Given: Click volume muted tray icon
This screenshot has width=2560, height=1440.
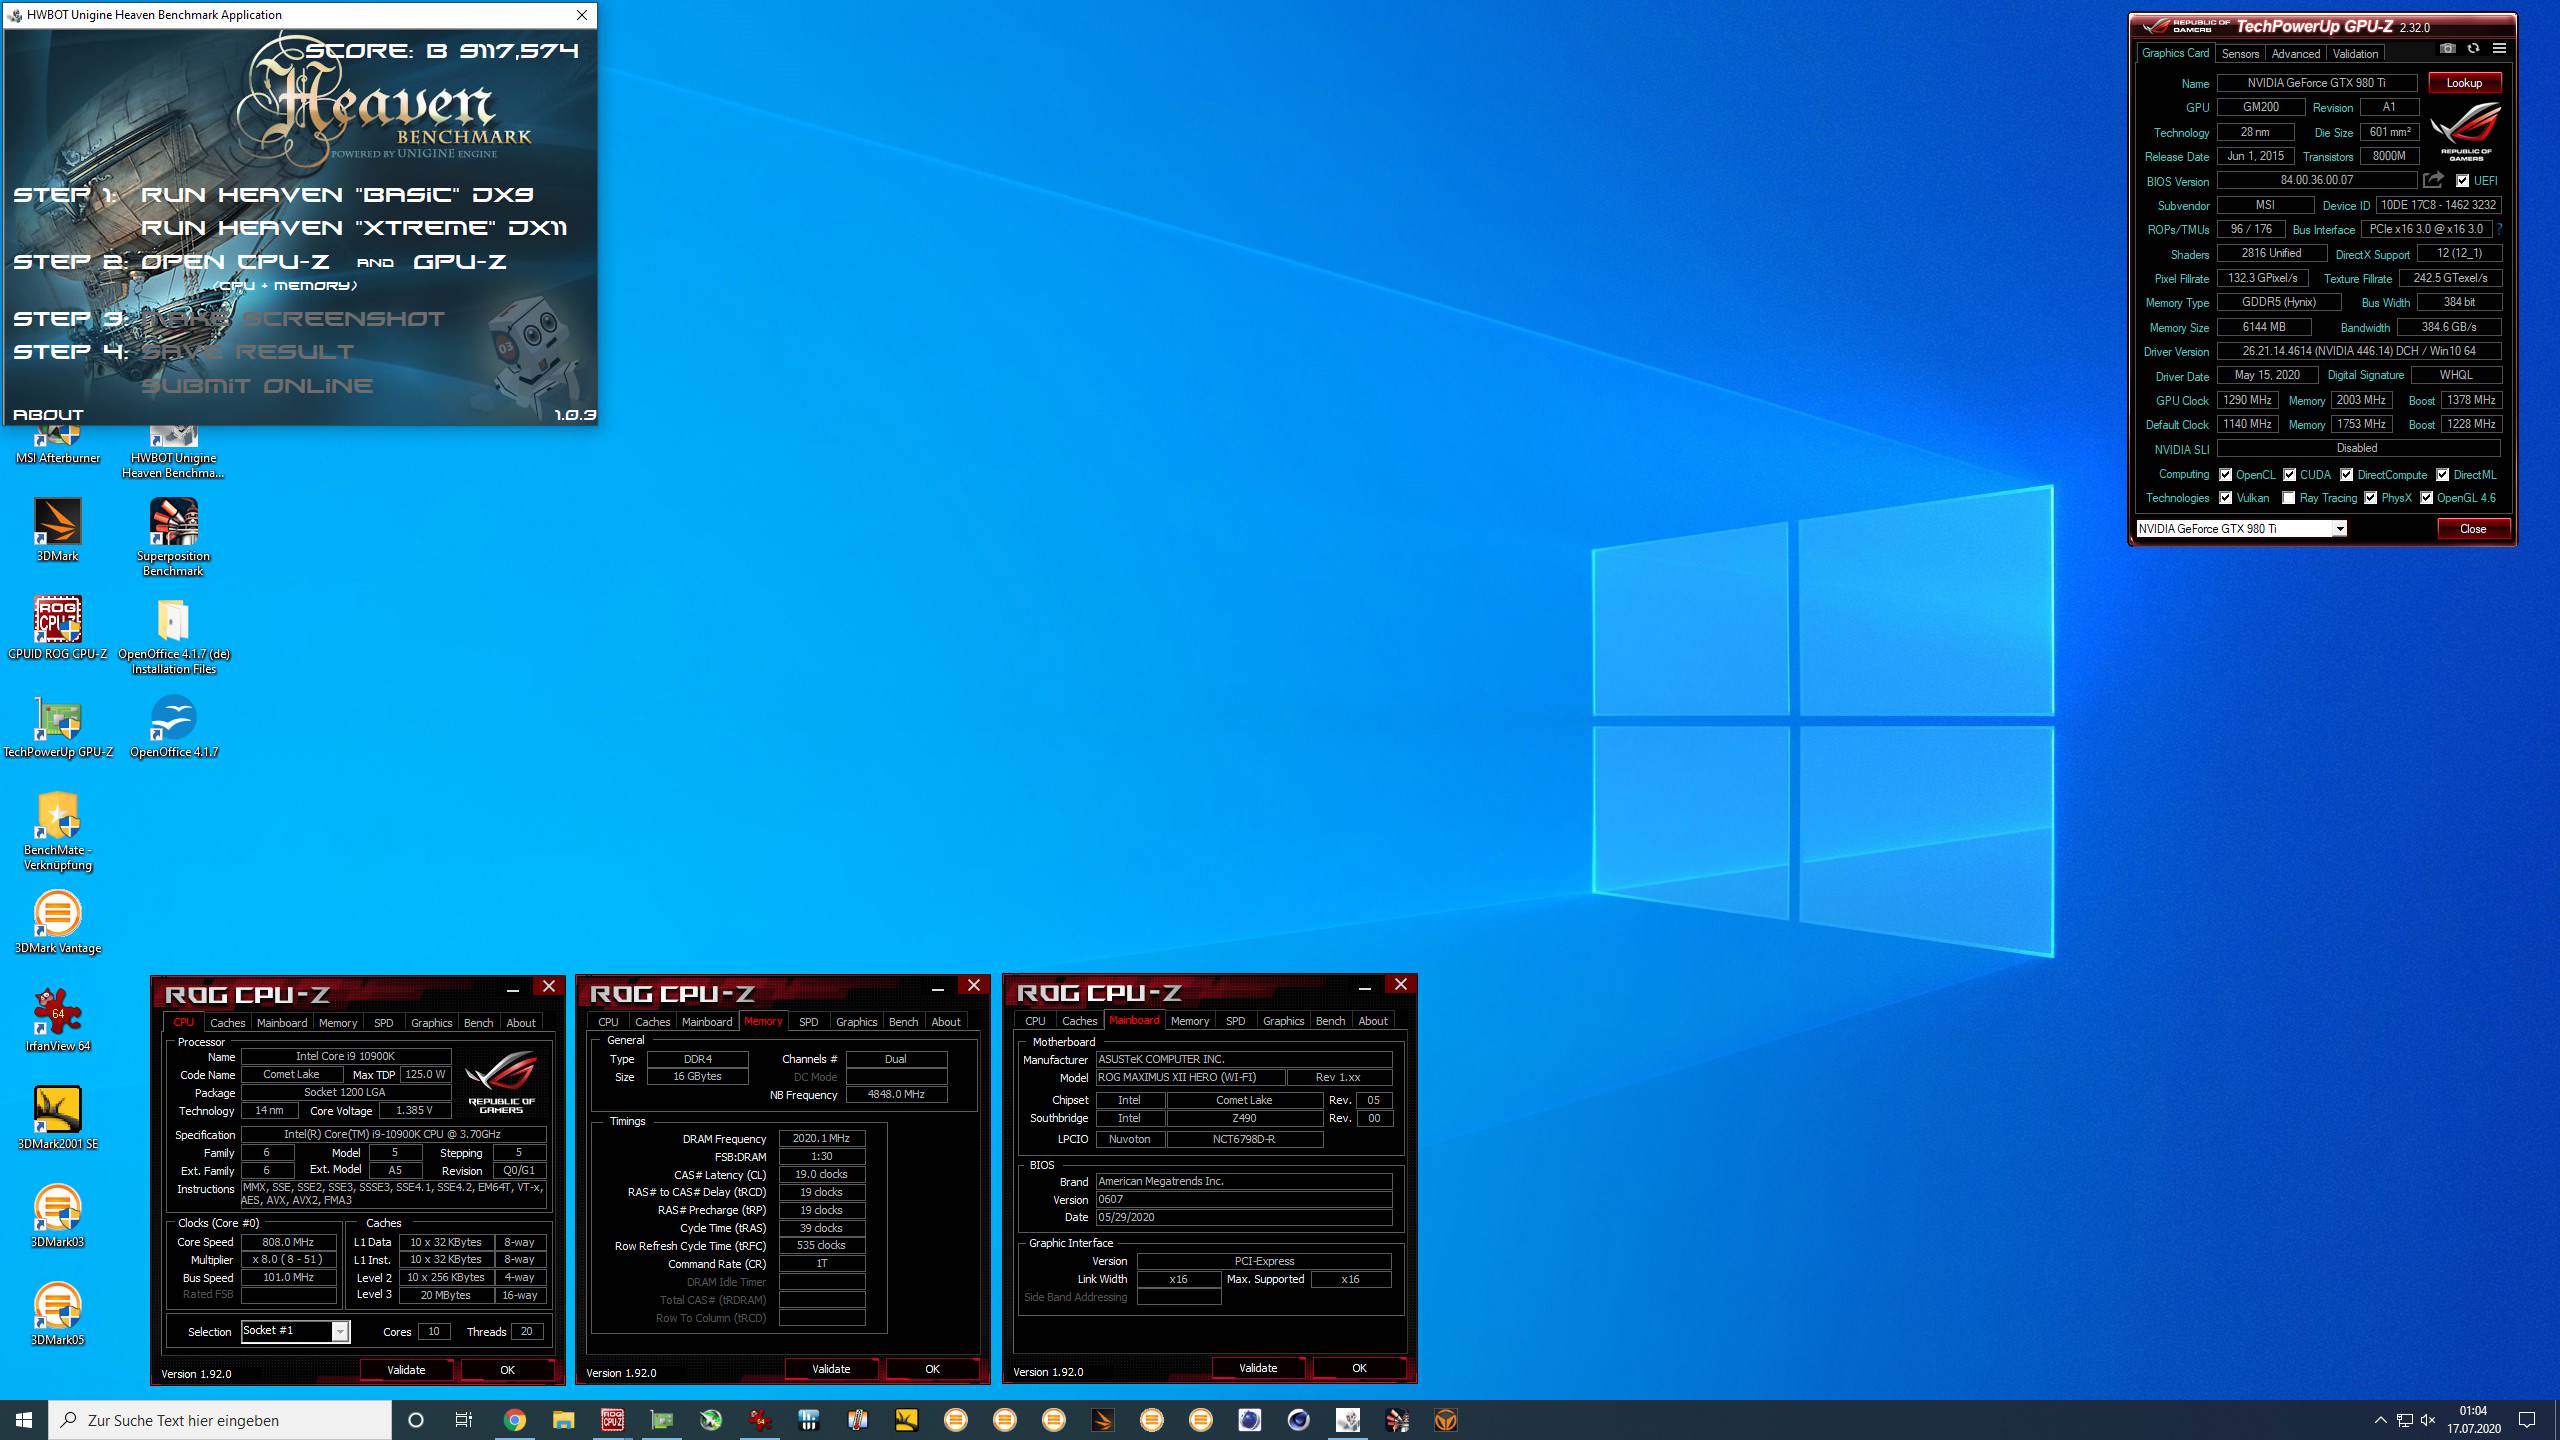Looking at the screenshot, I should (x=2428, y=1420).
